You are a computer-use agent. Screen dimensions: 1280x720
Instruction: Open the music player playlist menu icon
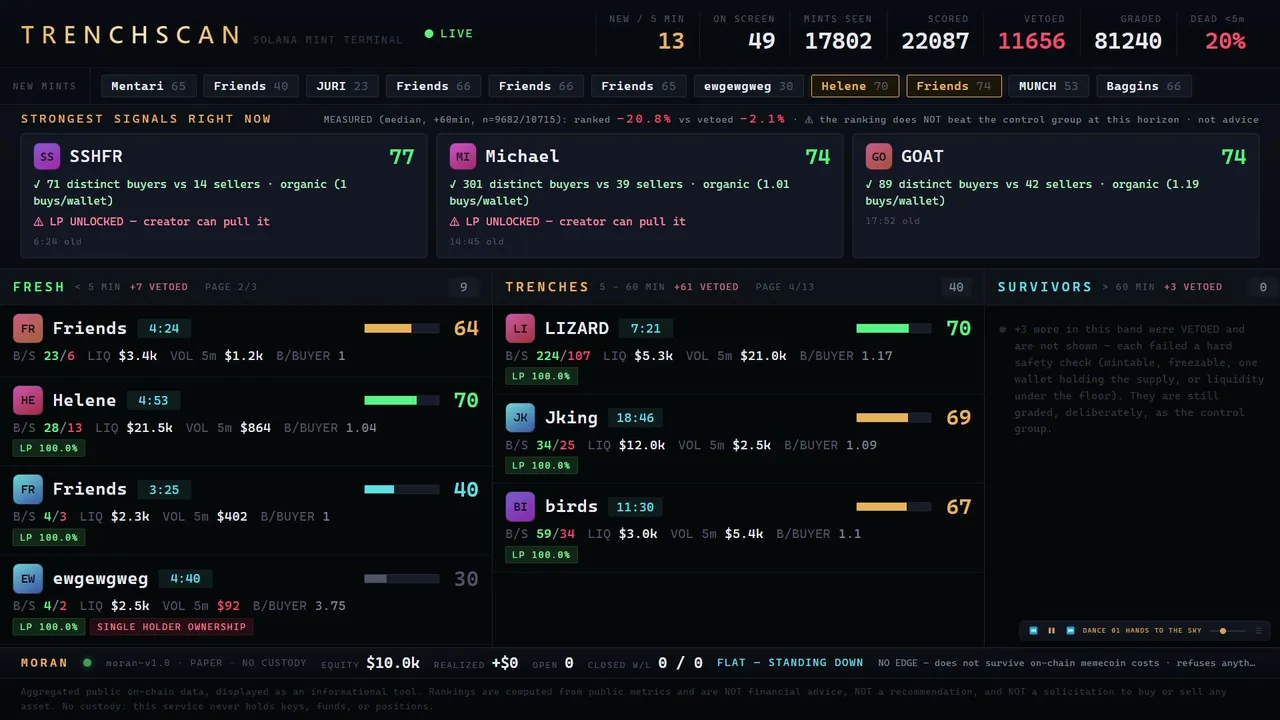(x=1258, y=631)
